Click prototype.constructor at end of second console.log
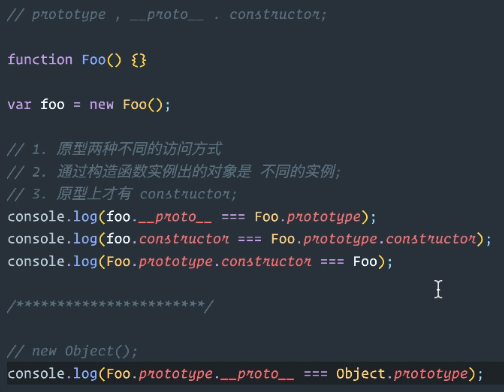Viewport: 504px width, 392px height. [x=390, y=239]
